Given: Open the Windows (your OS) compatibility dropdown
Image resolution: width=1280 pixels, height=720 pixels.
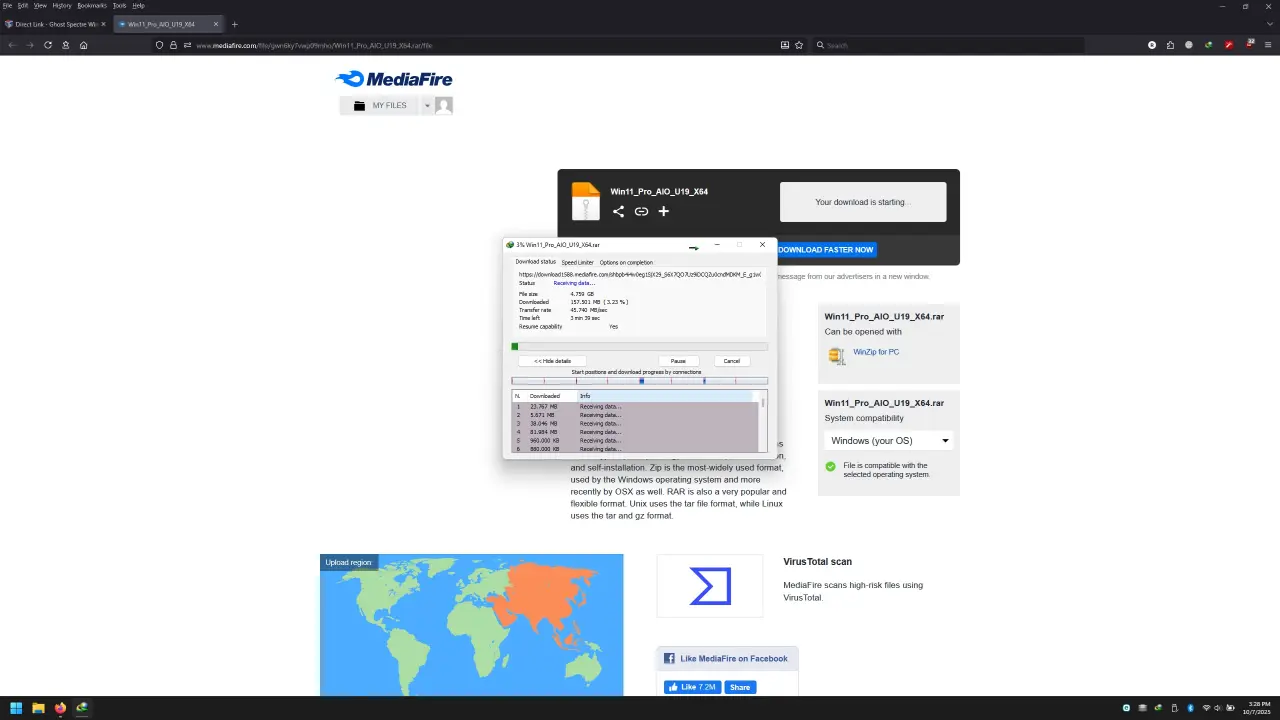Looking at the screenshot, I should click(x=889, y=441).
